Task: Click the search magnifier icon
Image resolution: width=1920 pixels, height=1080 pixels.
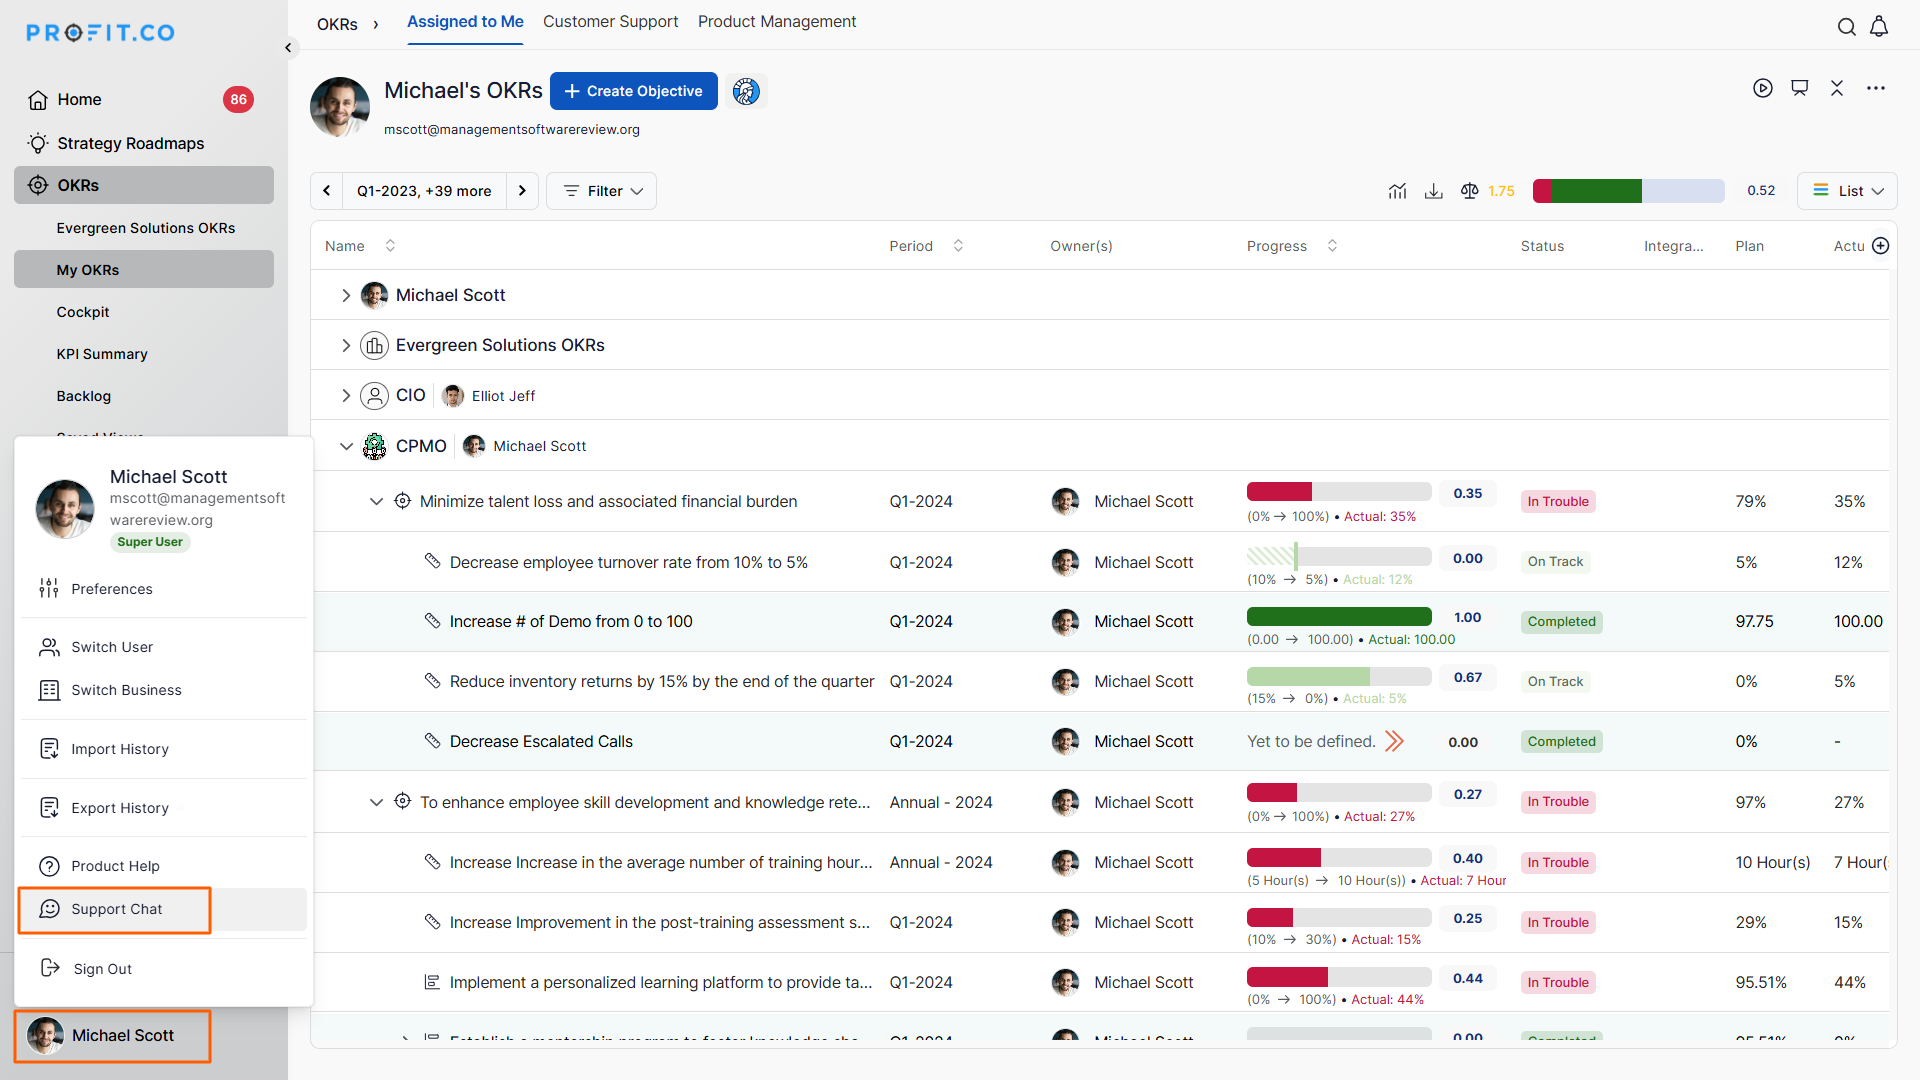Action: tap(1846, 27)
